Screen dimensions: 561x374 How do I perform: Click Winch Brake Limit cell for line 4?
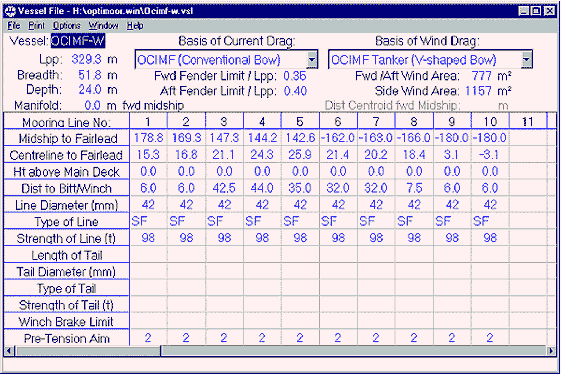click(262, 321)
